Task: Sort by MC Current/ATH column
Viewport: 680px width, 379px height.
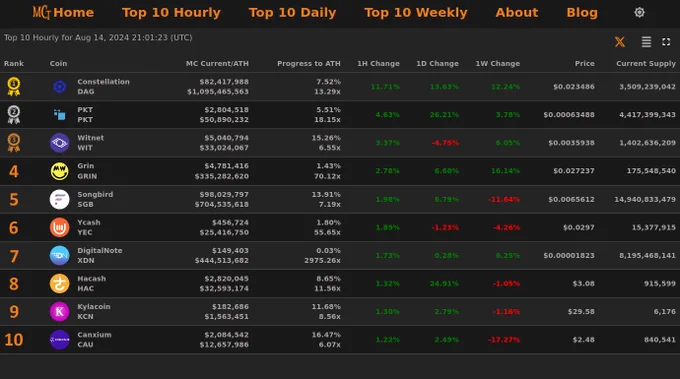Action: click(217, 63)
